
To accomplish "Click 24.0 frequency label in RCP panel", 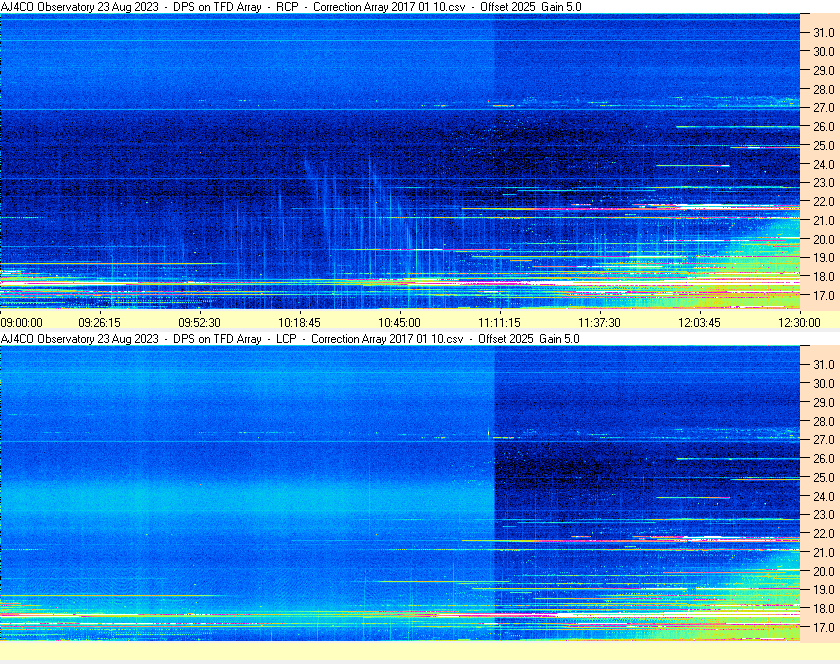I will tap(823, 164).
